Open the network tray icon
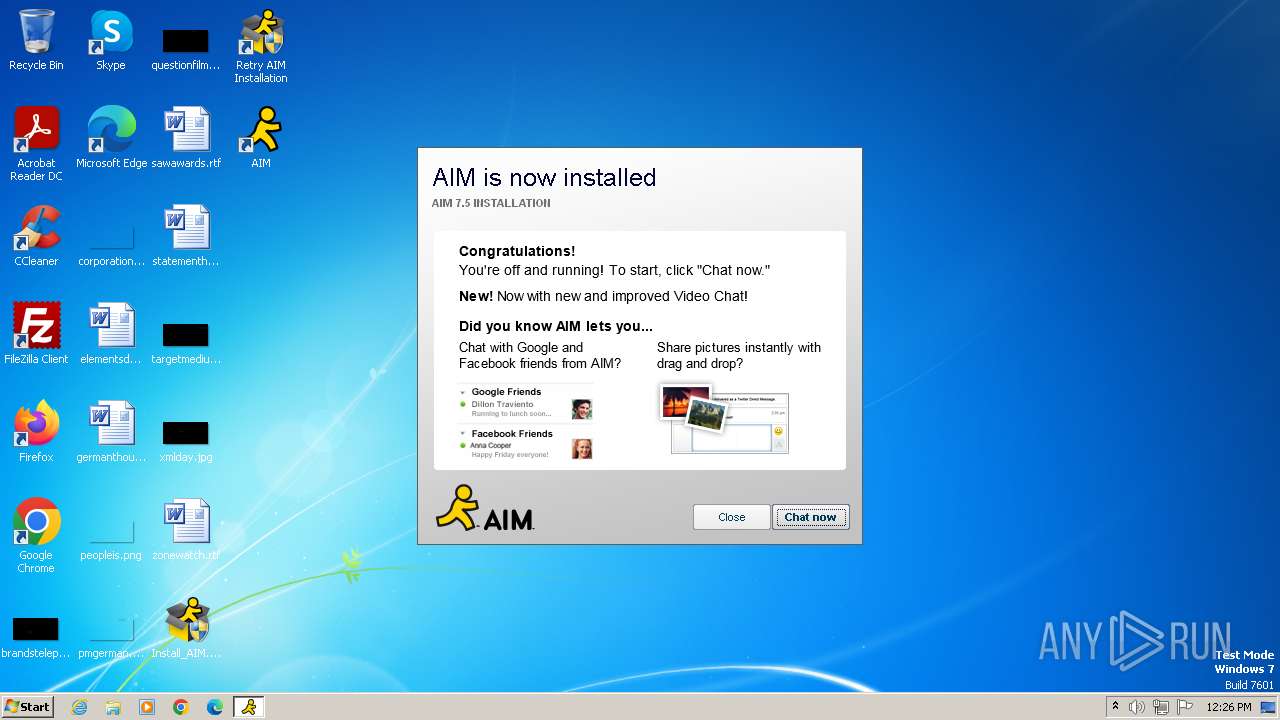The height and width of the screenshot is (720, 1280). pyautogui.click(x=1161, y=707)
